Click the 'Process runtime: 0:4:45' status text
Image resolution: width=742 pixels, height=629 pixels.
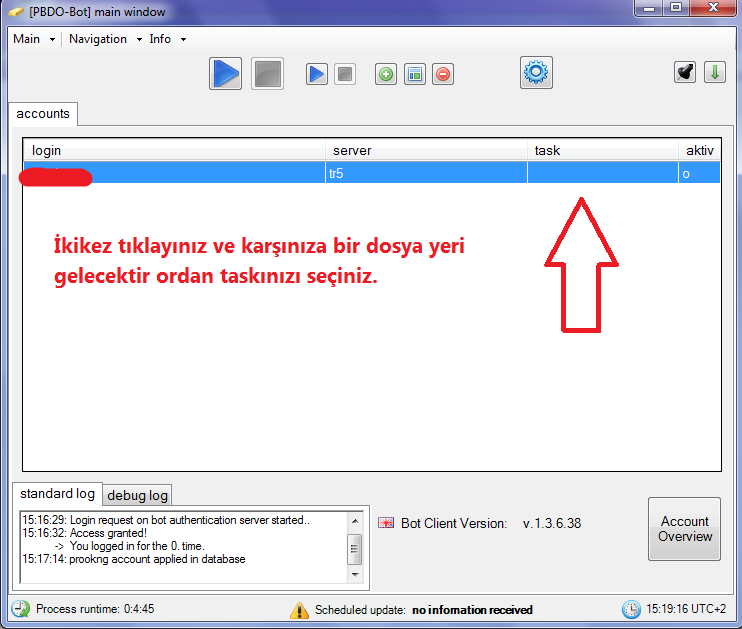(x=95, y=609)
